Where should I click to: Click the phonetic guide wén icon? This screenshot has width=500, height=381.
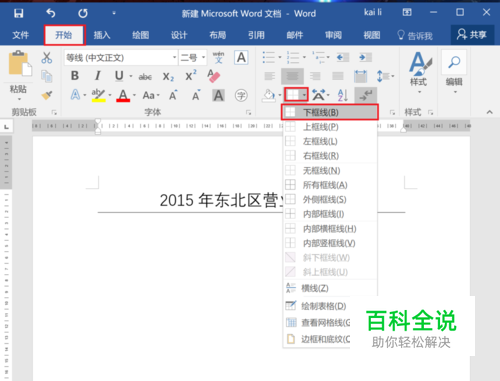click(218, 58)
